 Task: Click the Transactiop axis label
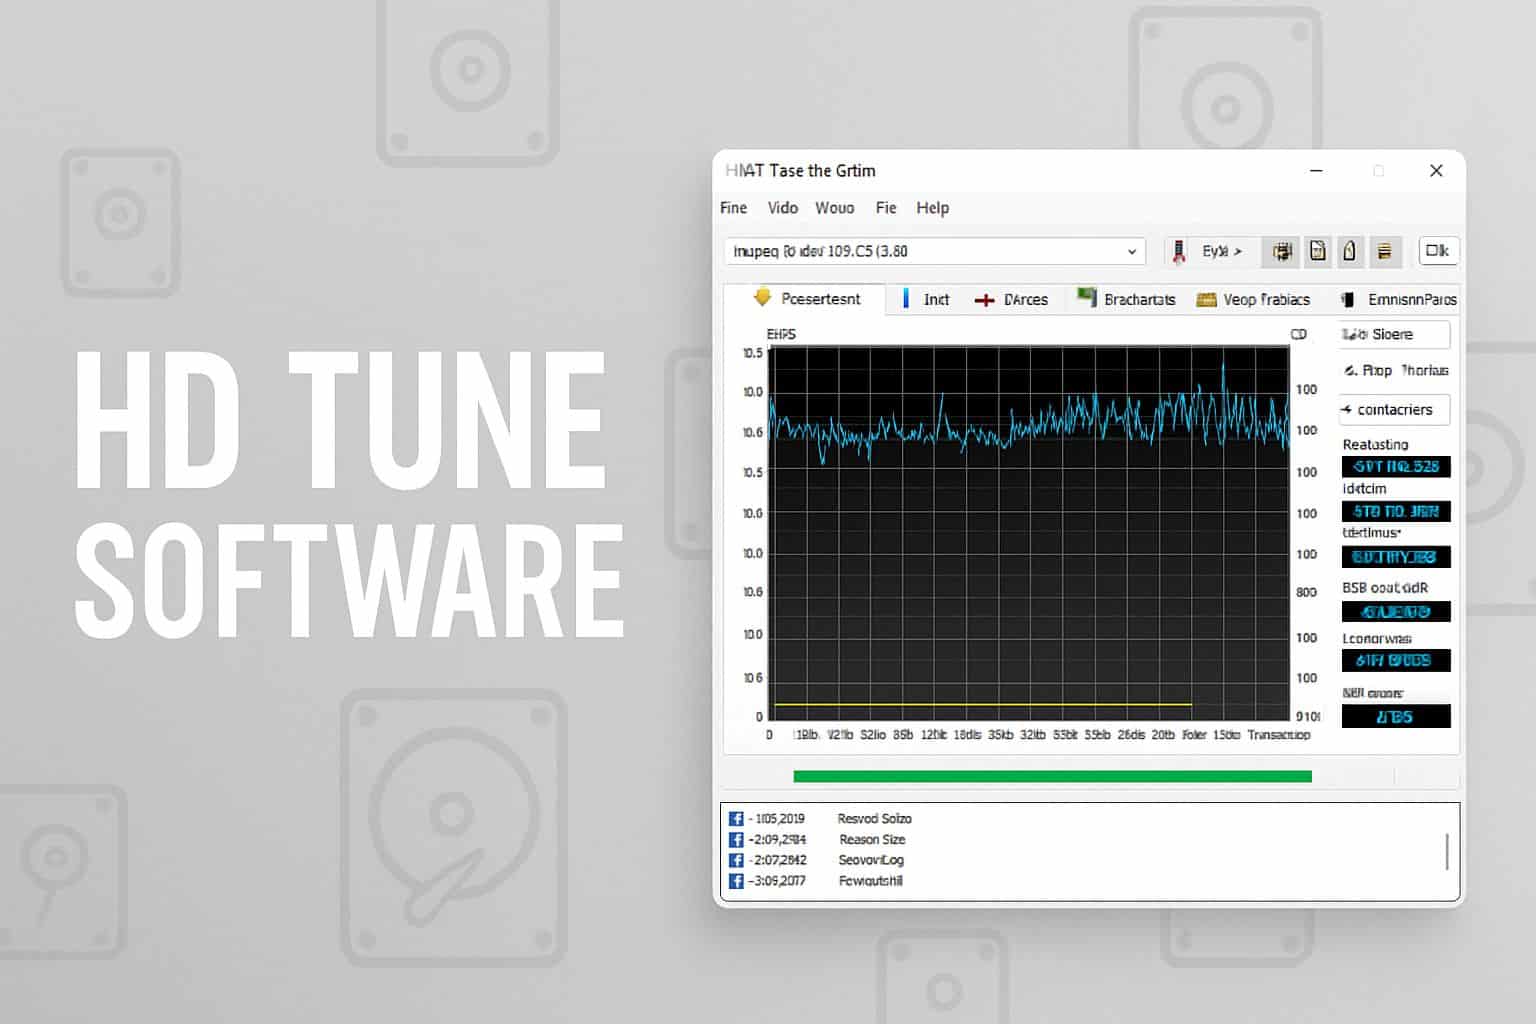coord(1278,734)
